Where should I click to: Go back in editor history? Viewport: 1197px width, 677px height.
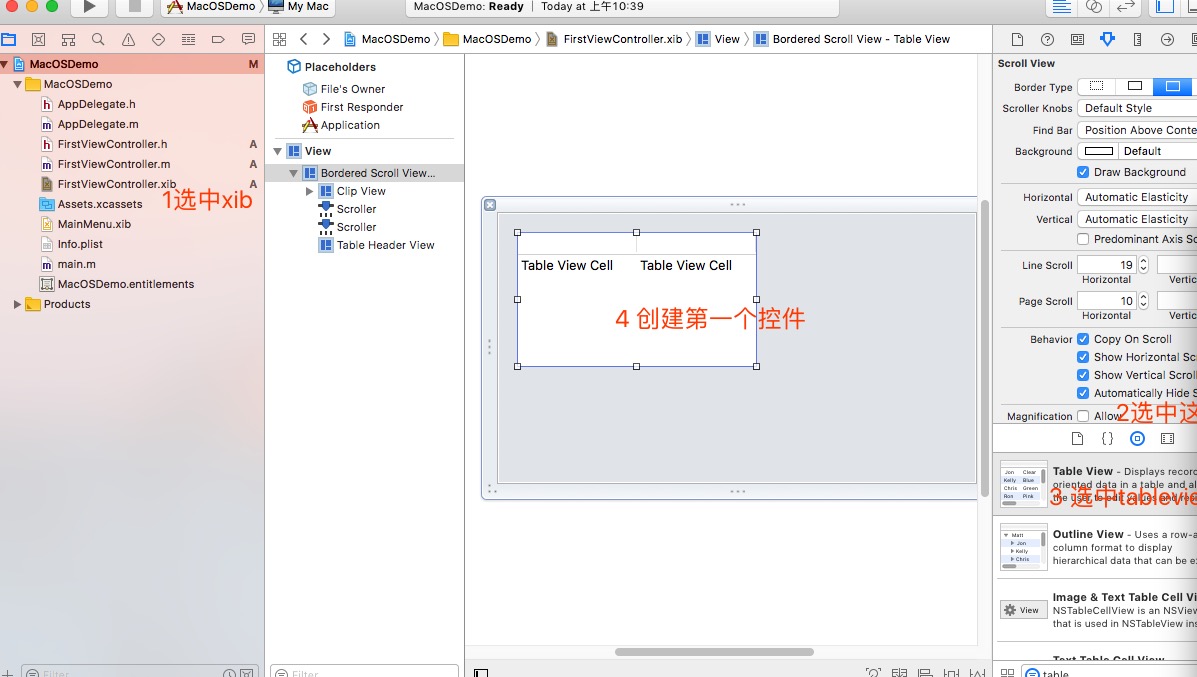[x=304, y=39]
